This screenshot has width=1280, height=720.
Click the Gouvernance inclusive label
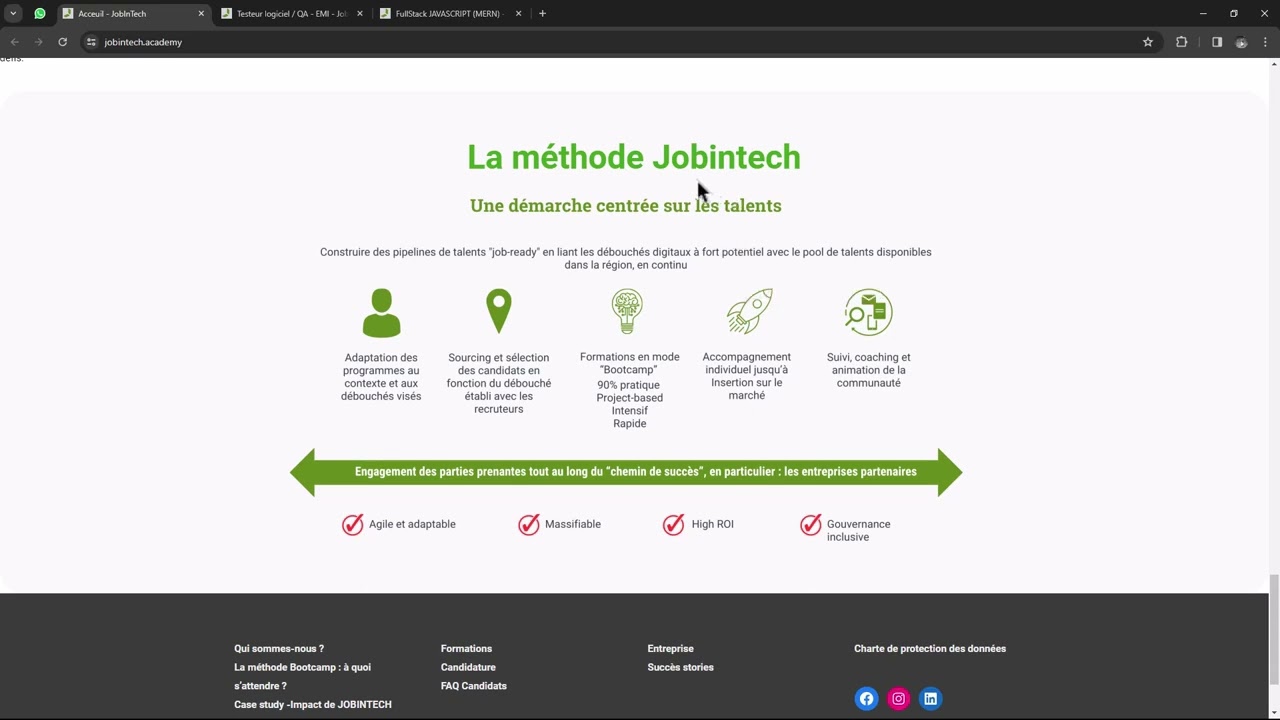pos(858,530)
